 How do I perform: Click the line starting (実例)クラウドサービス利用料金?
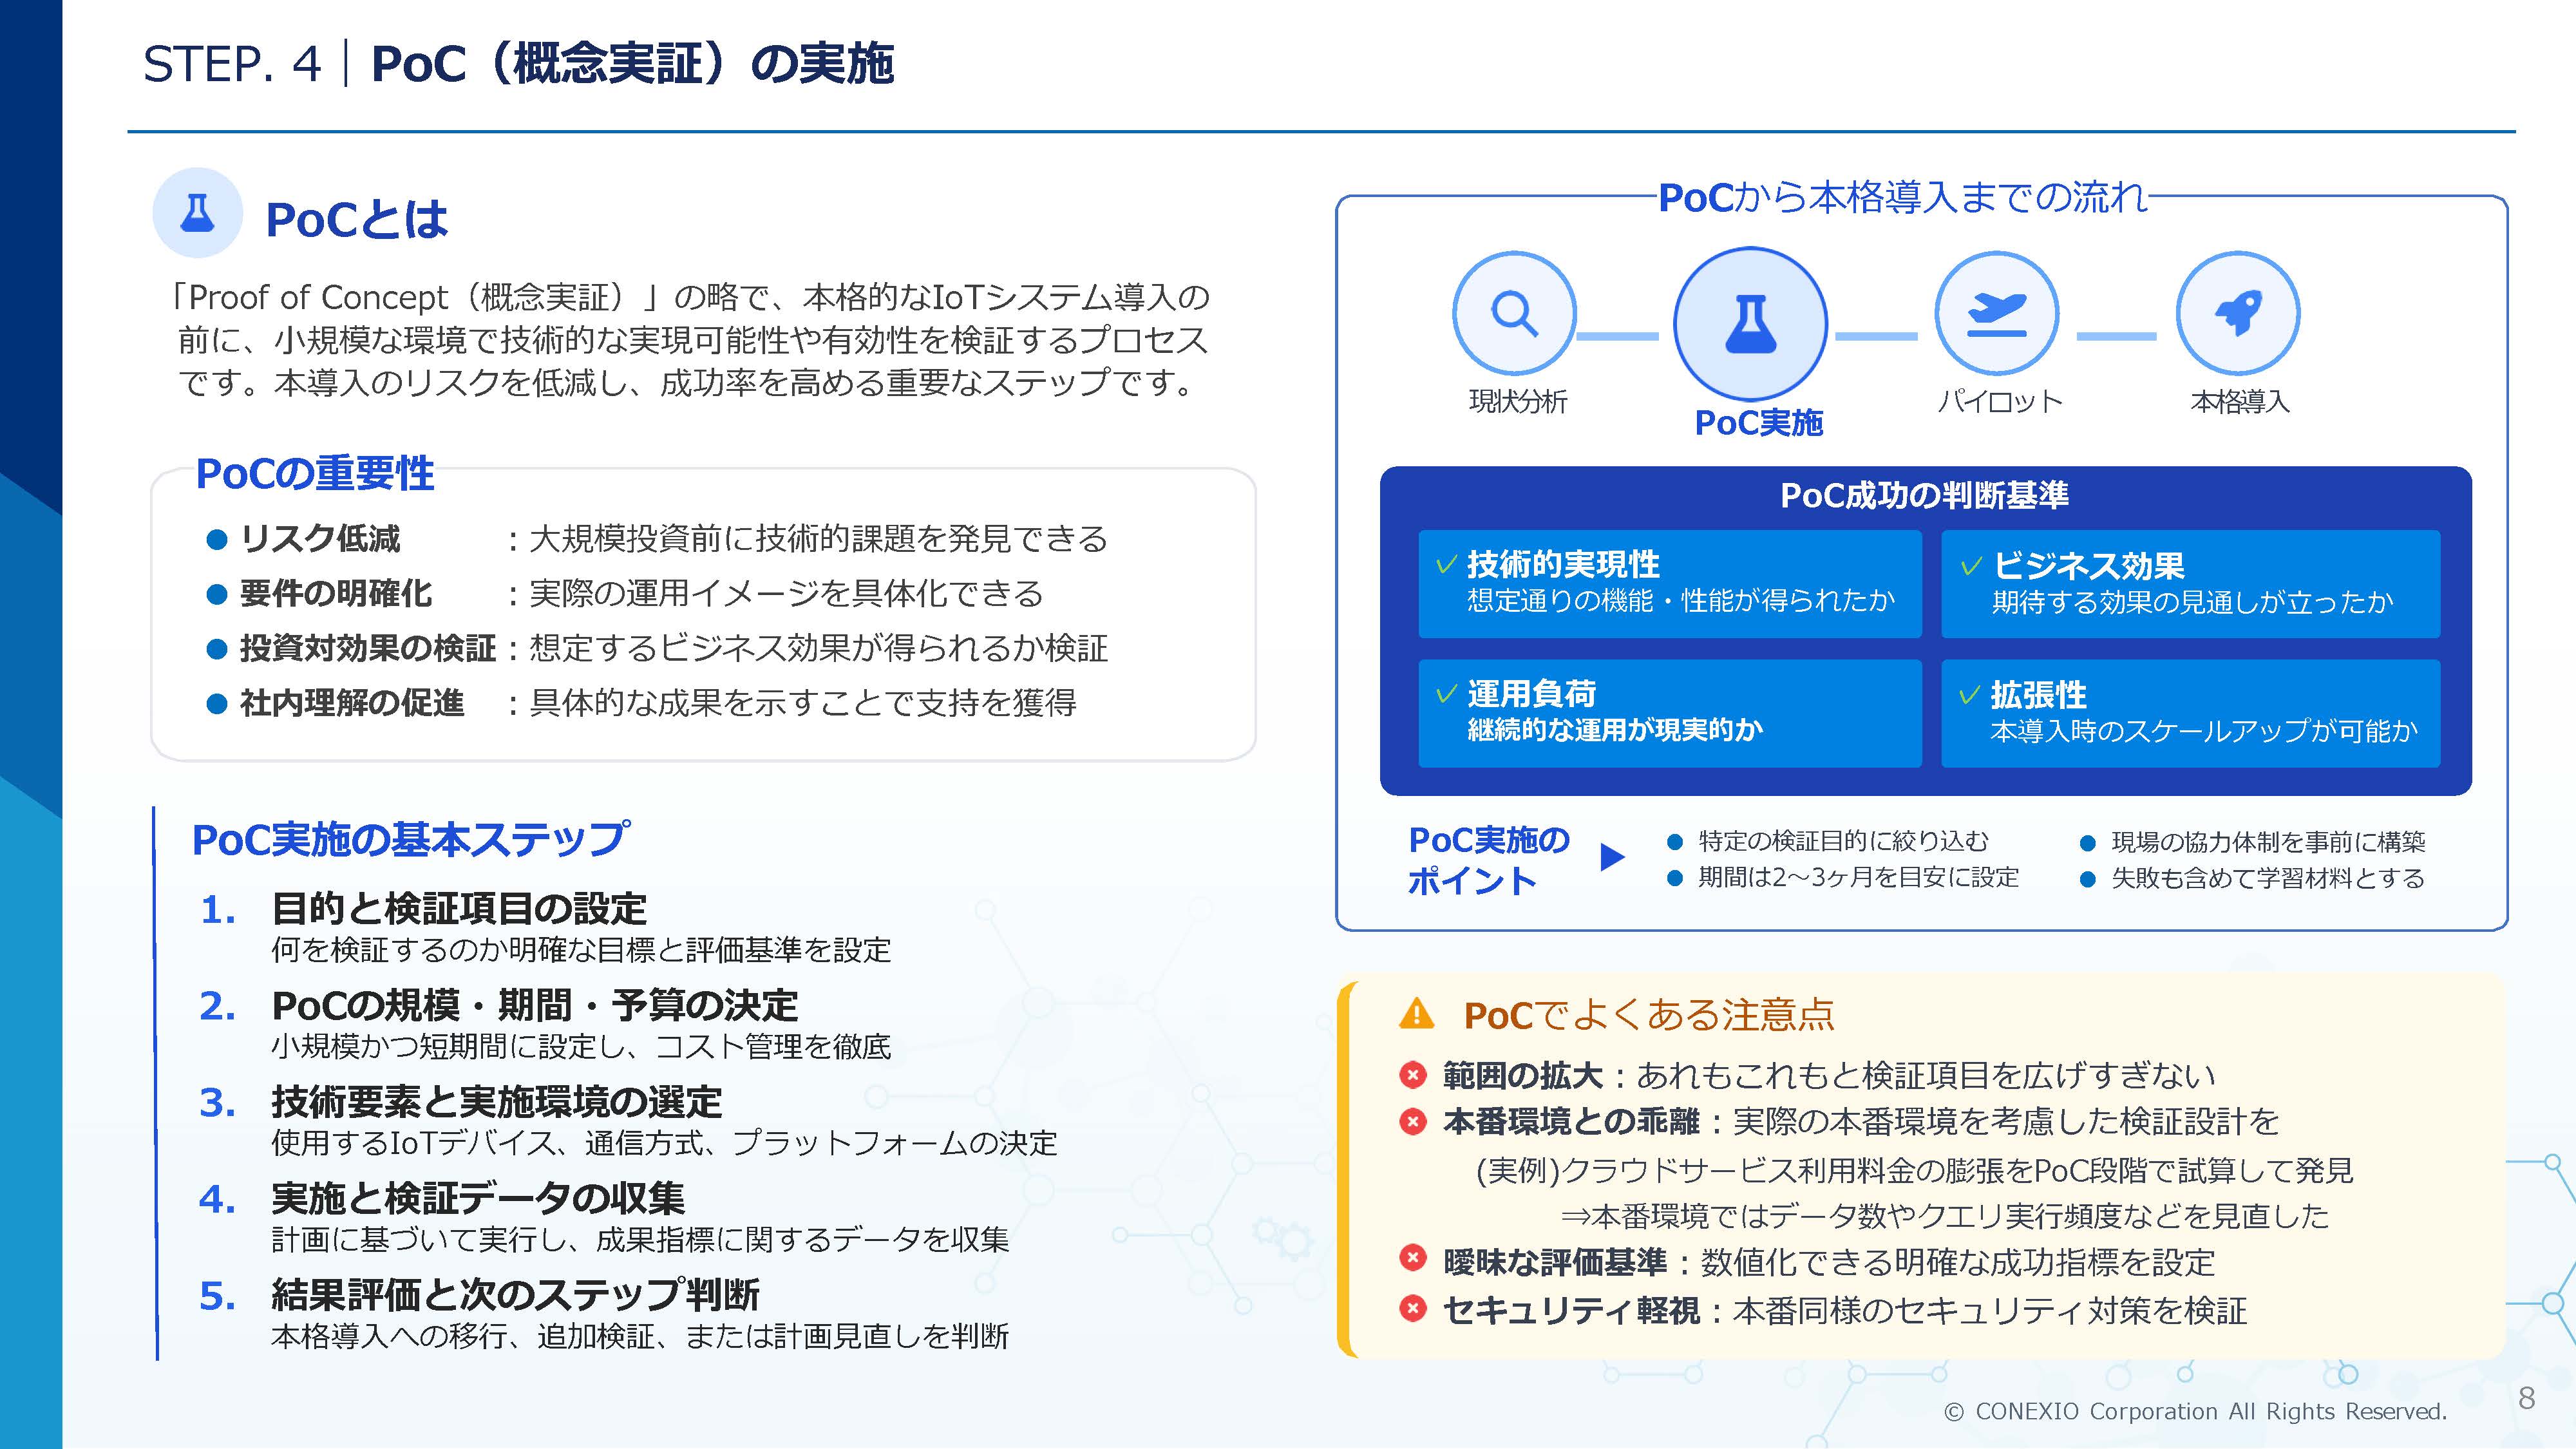coord(1915,1170)
